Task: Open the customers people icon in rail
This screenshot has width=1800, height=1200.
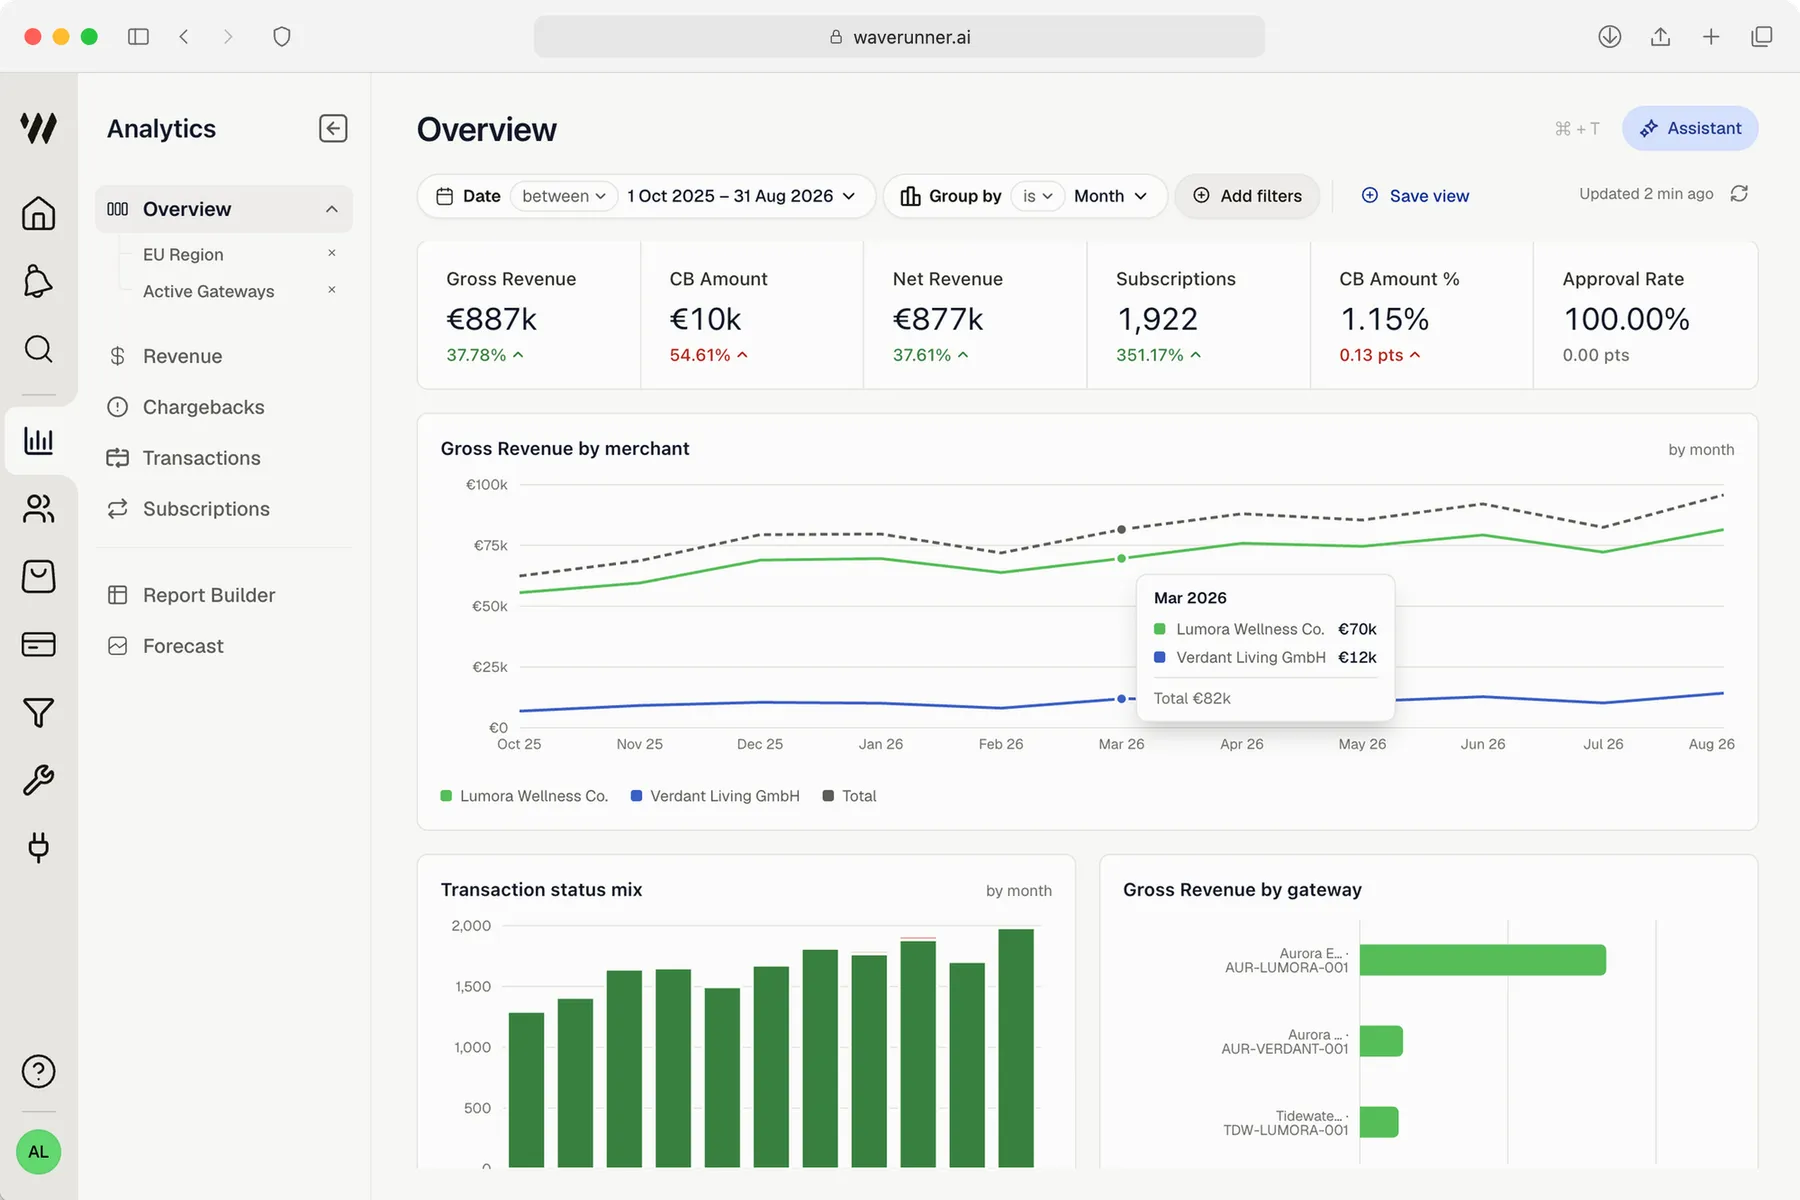Action: [38, 508]
